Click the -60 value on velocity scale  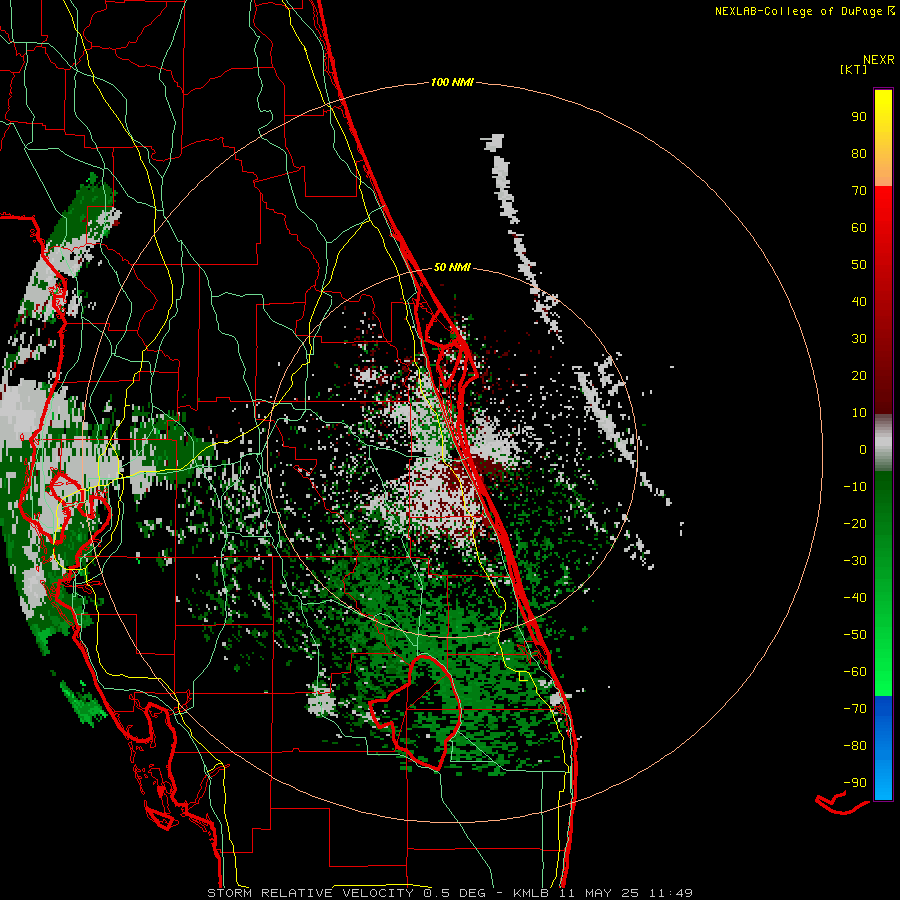click(x=855, y=672)
